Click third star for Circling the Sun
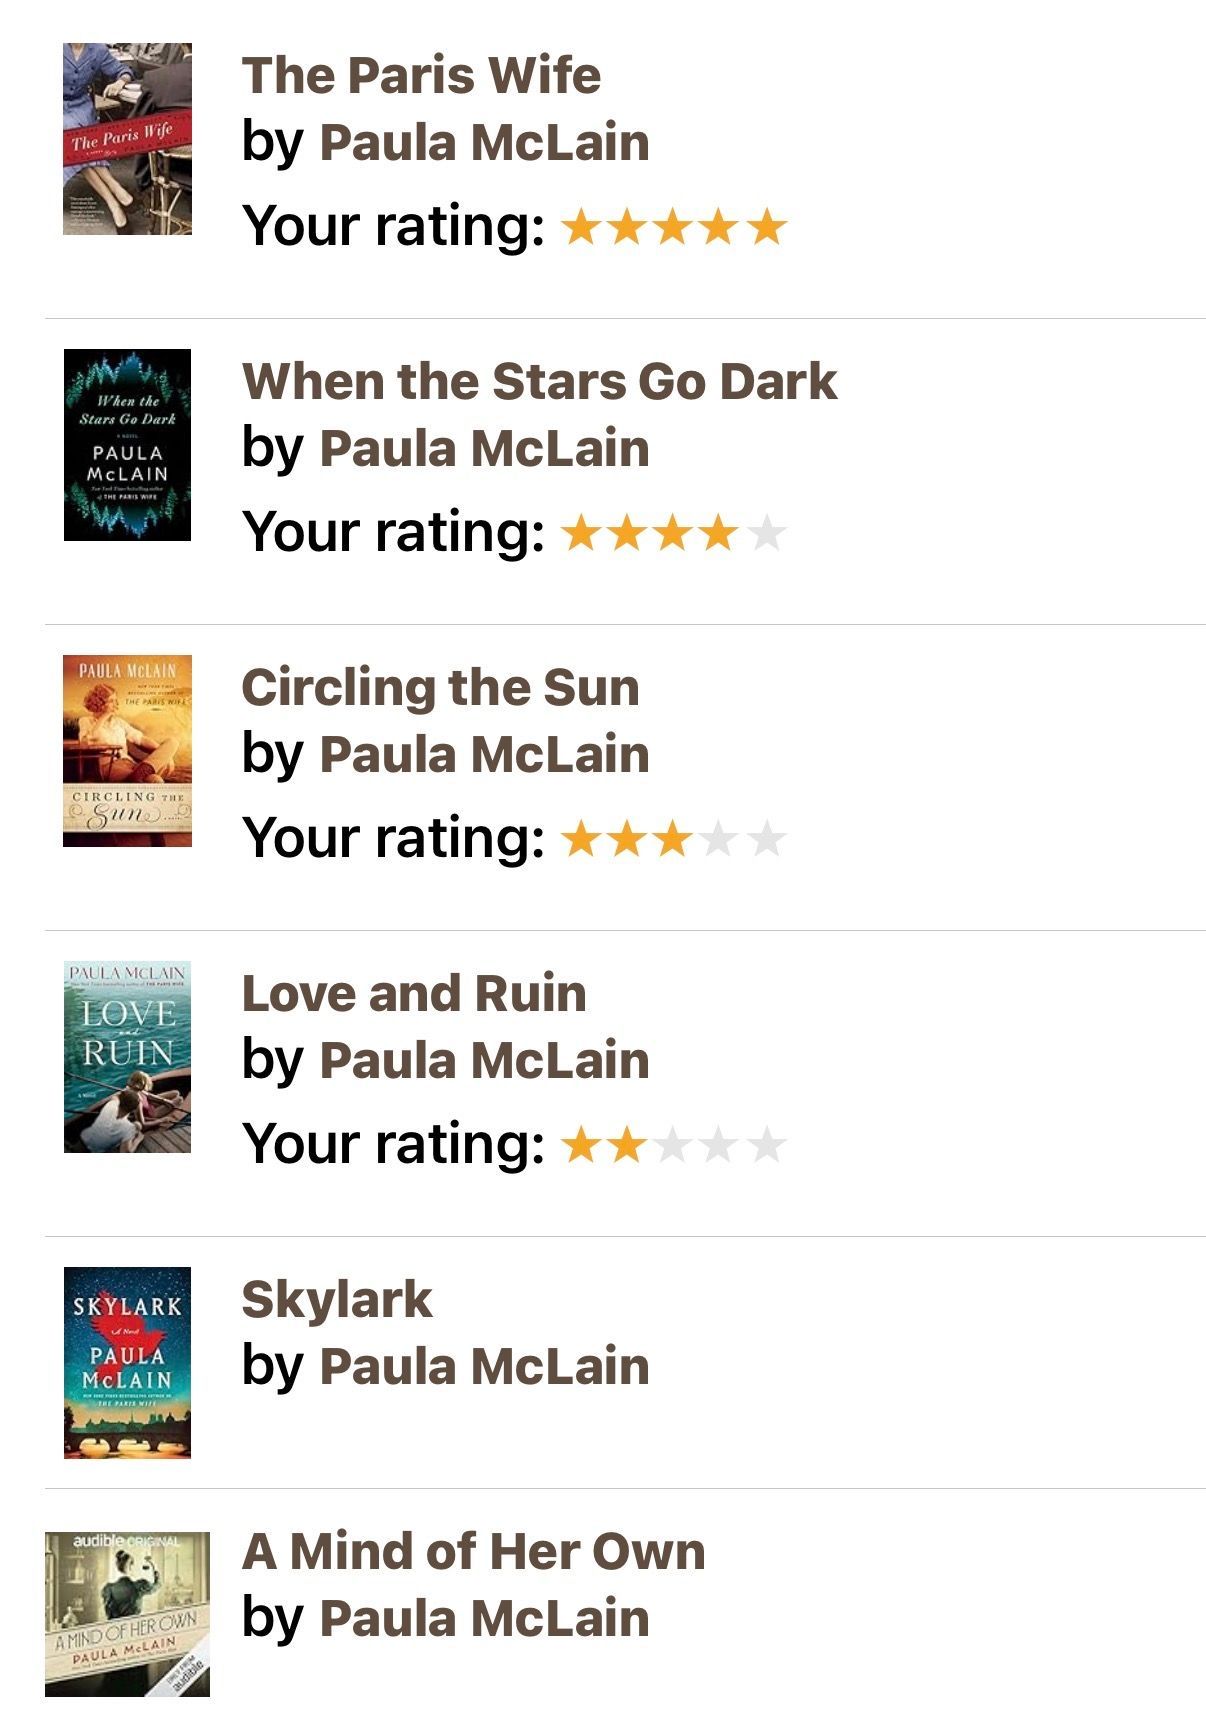Screen dimensions: 1206x1727 click(673, 840)
